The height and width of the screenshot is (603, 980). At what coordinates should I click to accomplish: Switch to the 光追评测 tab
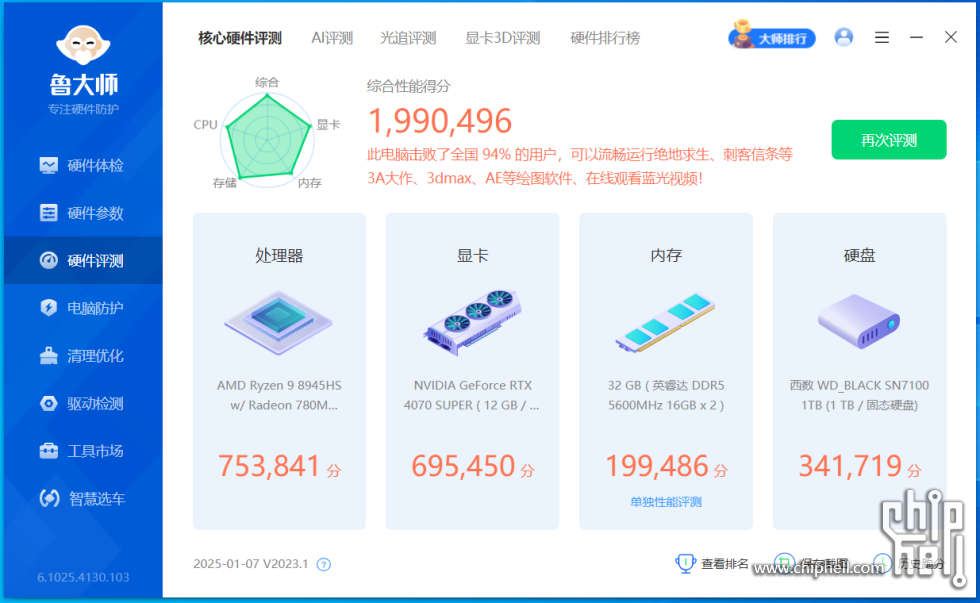(x=408, y=38)
